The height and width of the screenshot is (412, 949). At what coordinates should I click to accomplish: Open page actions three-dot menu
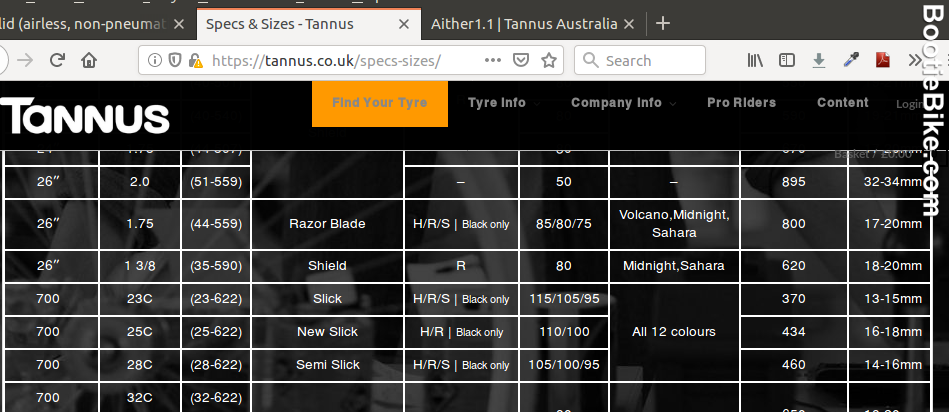493,60
